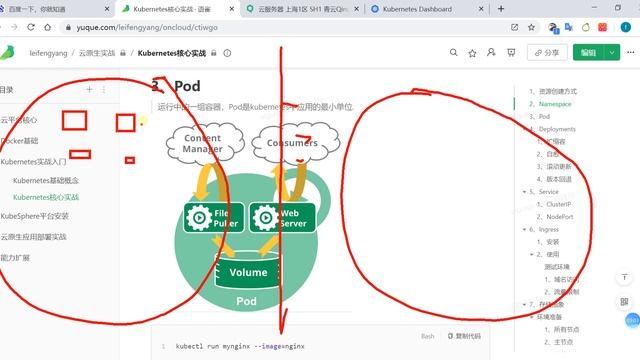Open Yuque search with the magnifier icon
Viewport: 640px width, 360px height.
(453, 53)
